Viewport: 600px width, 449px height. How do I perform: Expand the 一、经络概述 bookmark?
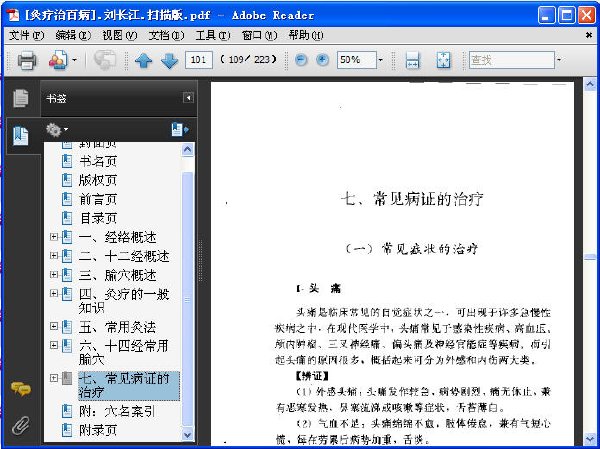coord(54,237)
